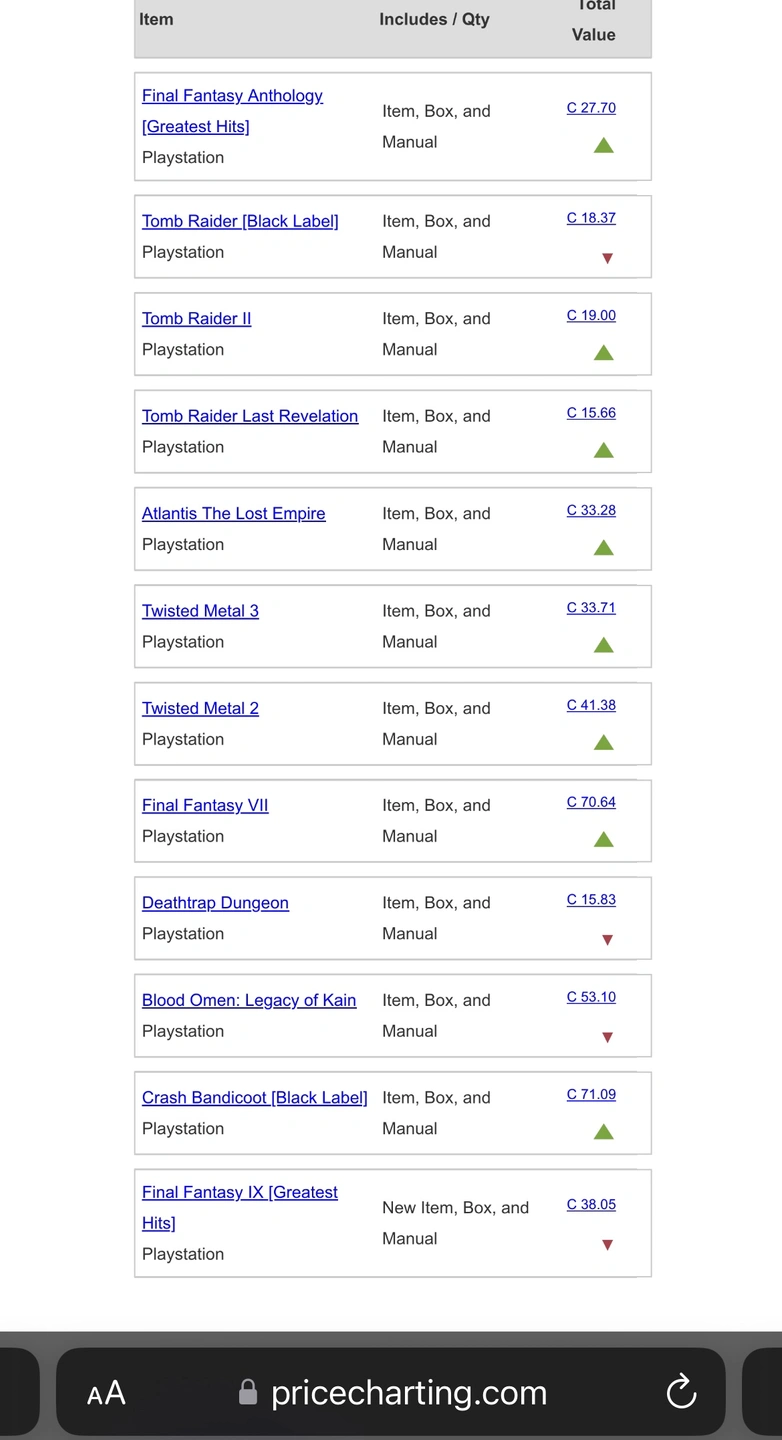Tap the green up arrow for Crash Bandicoot
Screen dimensions: 782x1440
(x=603, y=1132)
